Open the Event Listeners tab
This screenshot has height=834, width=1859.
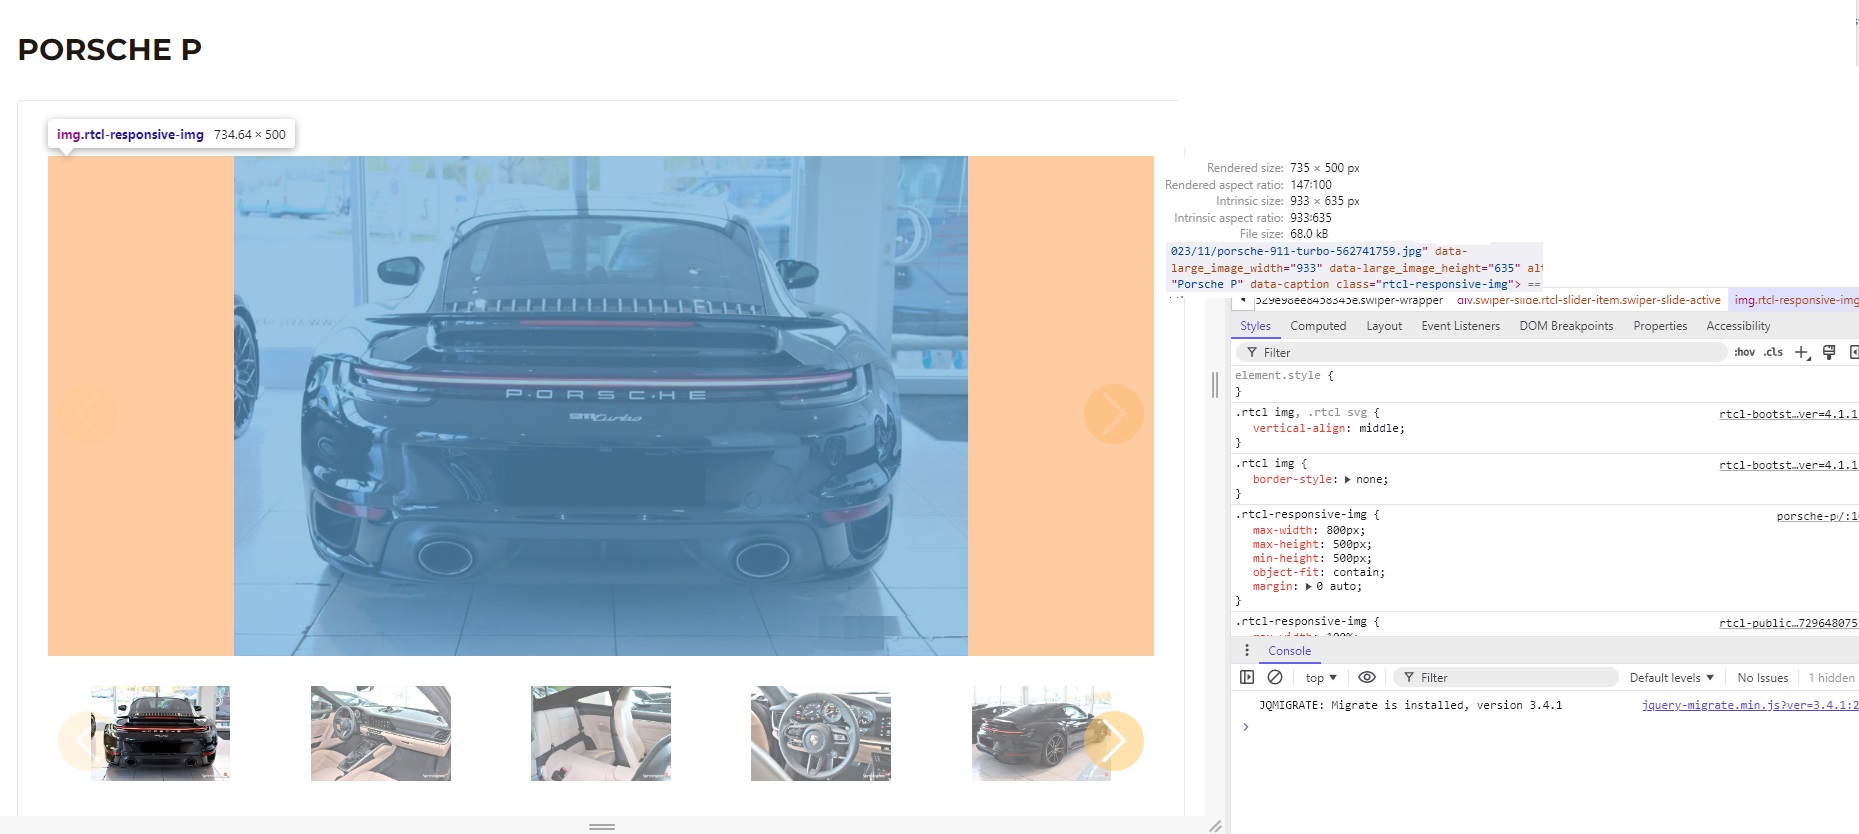click(x=1460, y=326)
